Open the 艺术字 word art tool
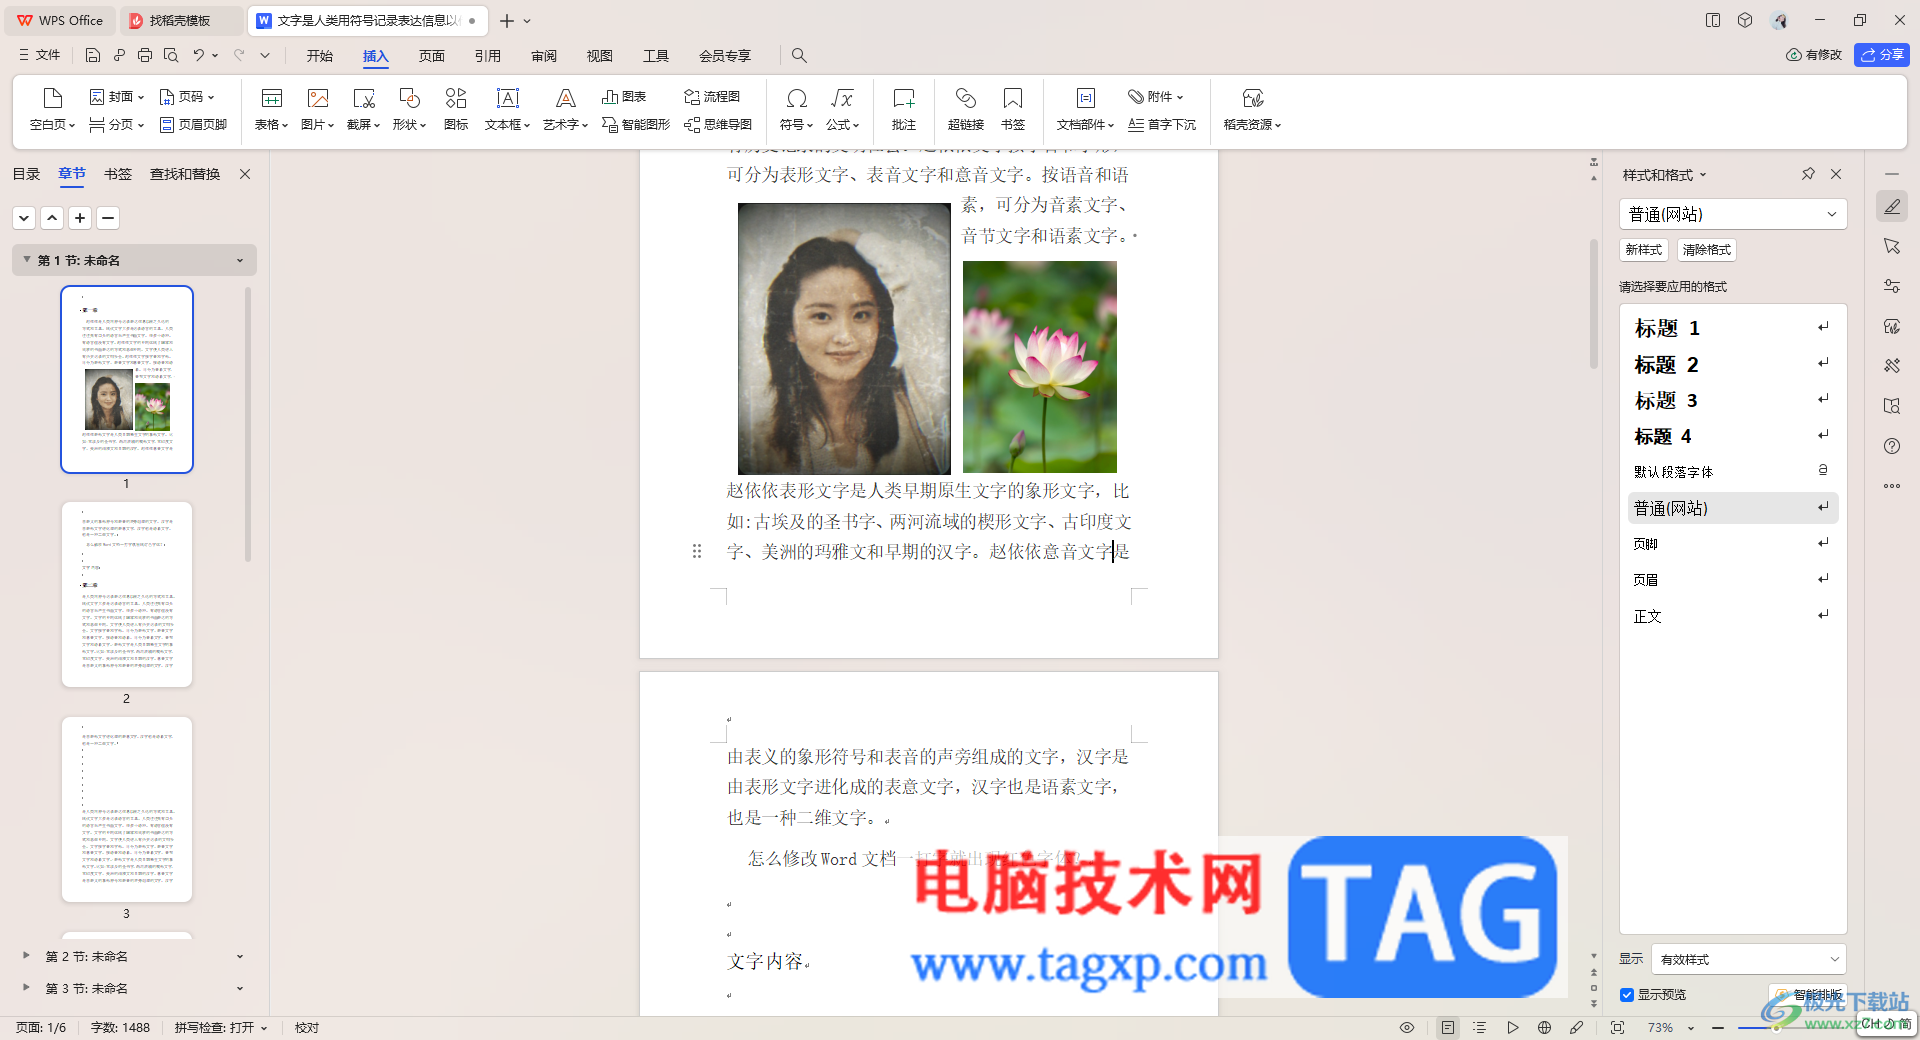 coord(565,109)
